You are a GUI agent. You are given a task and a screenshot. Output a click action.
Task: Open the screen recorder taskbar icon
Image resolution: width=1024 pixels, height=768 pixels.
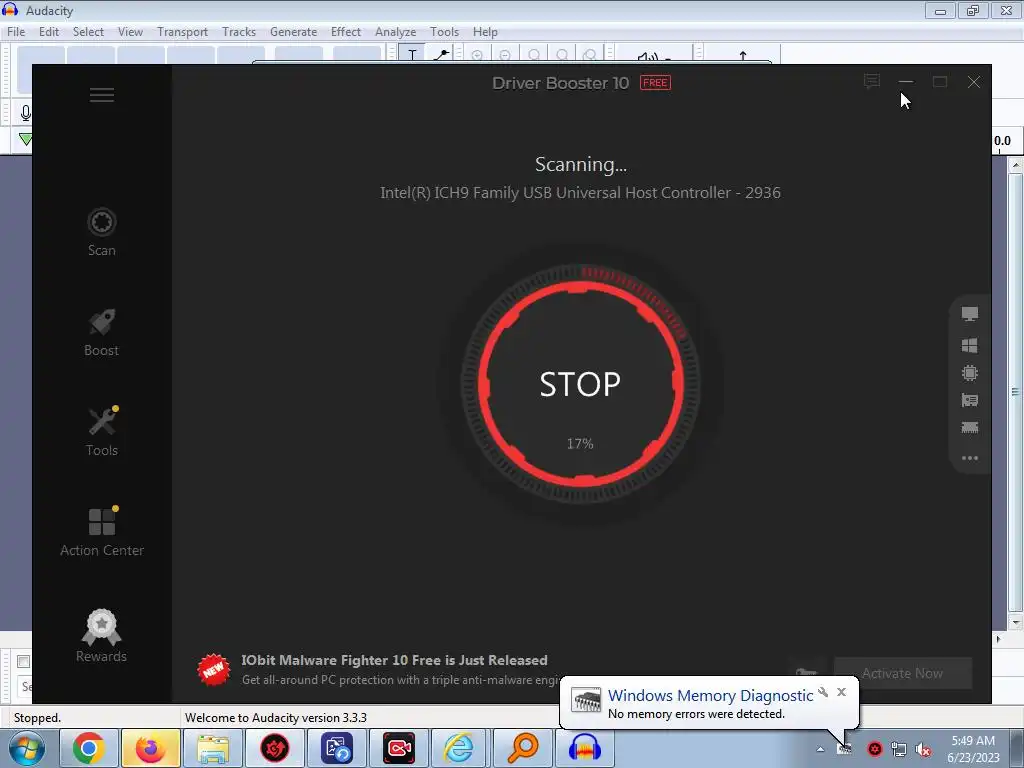point(399,748)
